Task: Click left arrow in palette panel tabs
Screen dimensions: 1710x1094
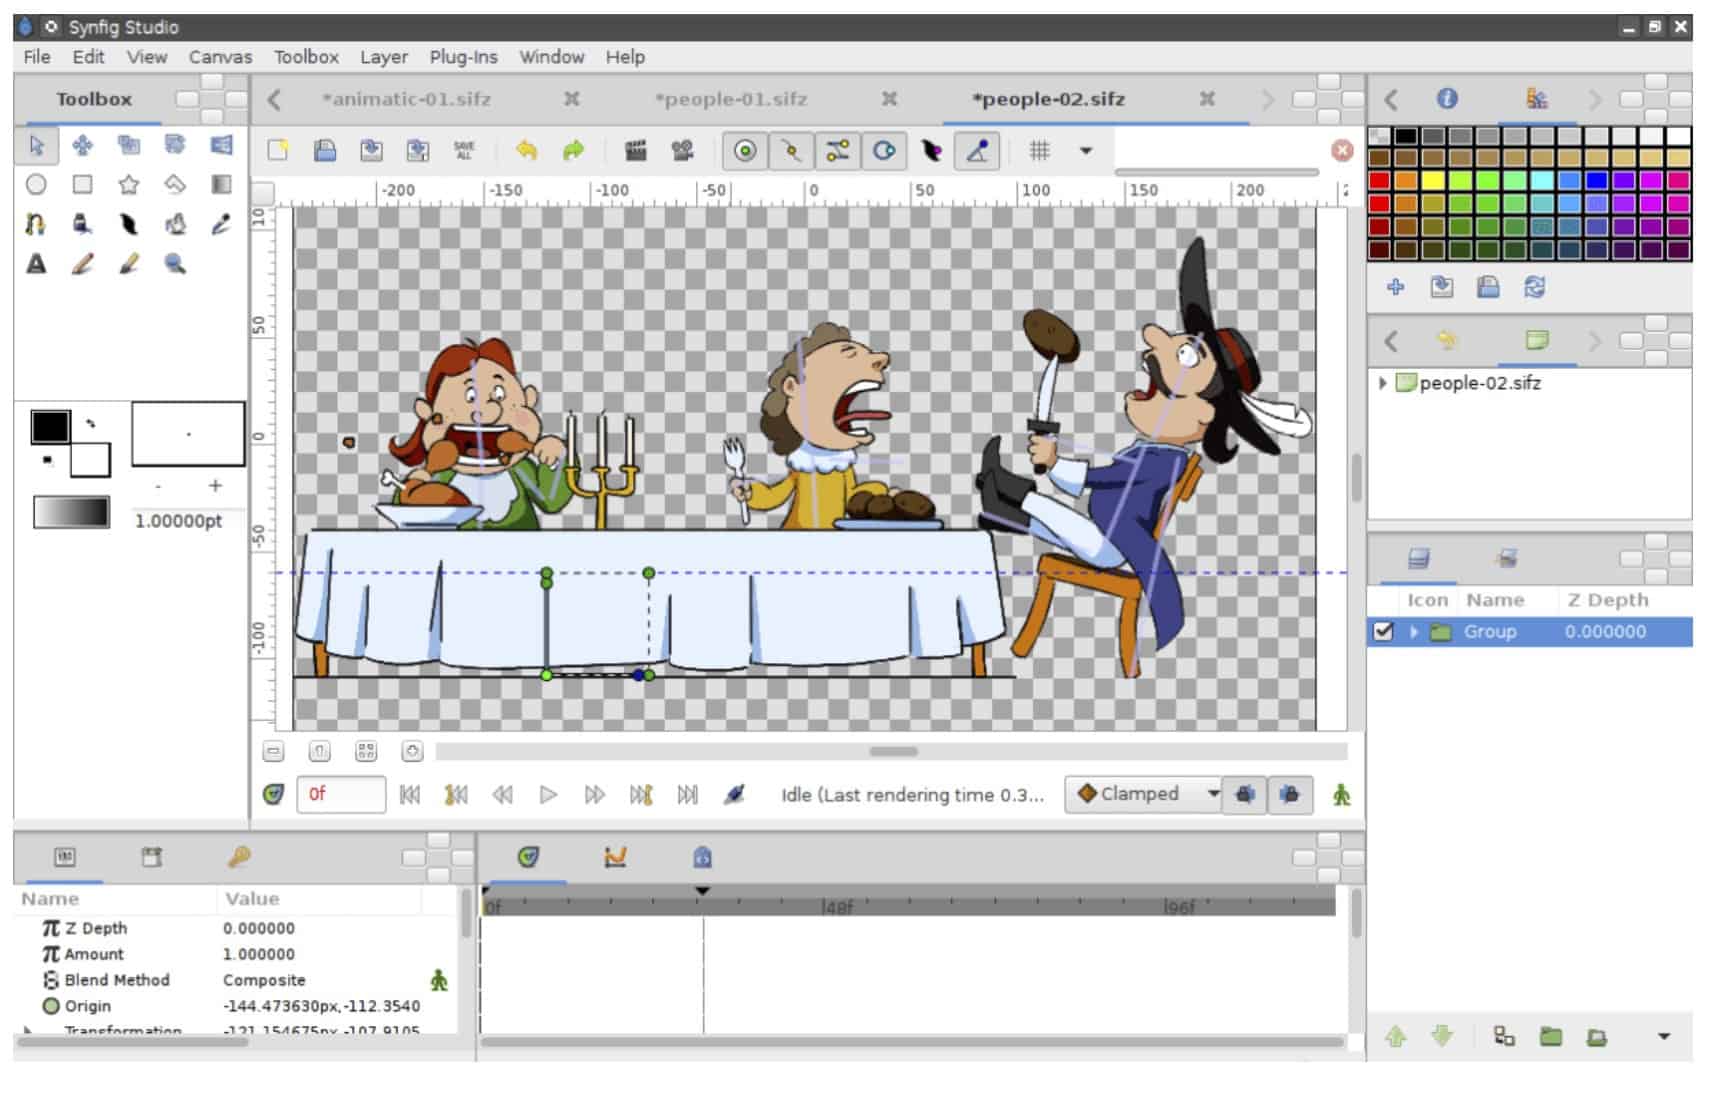Action: tap(1390, 99)
